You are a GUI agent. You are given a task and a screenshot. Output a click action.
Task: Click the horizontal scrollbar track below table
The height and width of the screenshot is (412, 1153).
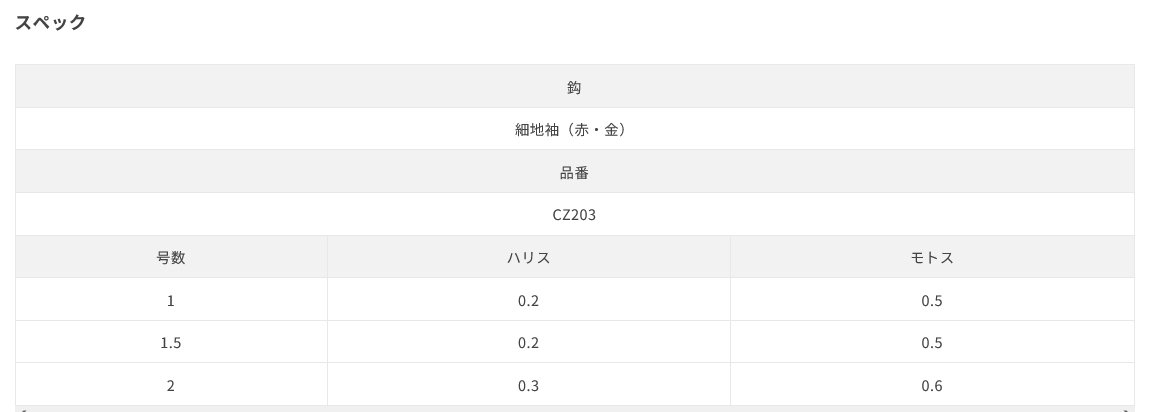click(x=574, y=409)
